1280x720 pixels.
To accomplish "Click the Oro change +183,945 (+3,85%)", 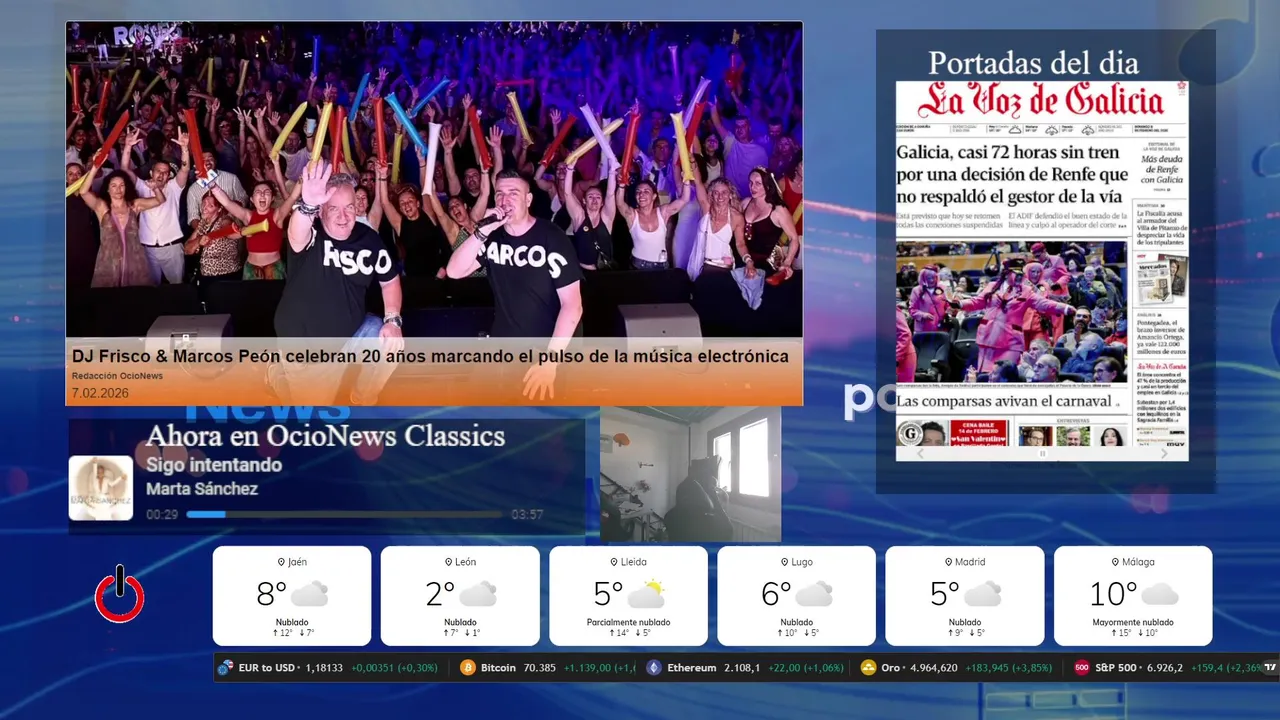I will (x=1009, y=668).
